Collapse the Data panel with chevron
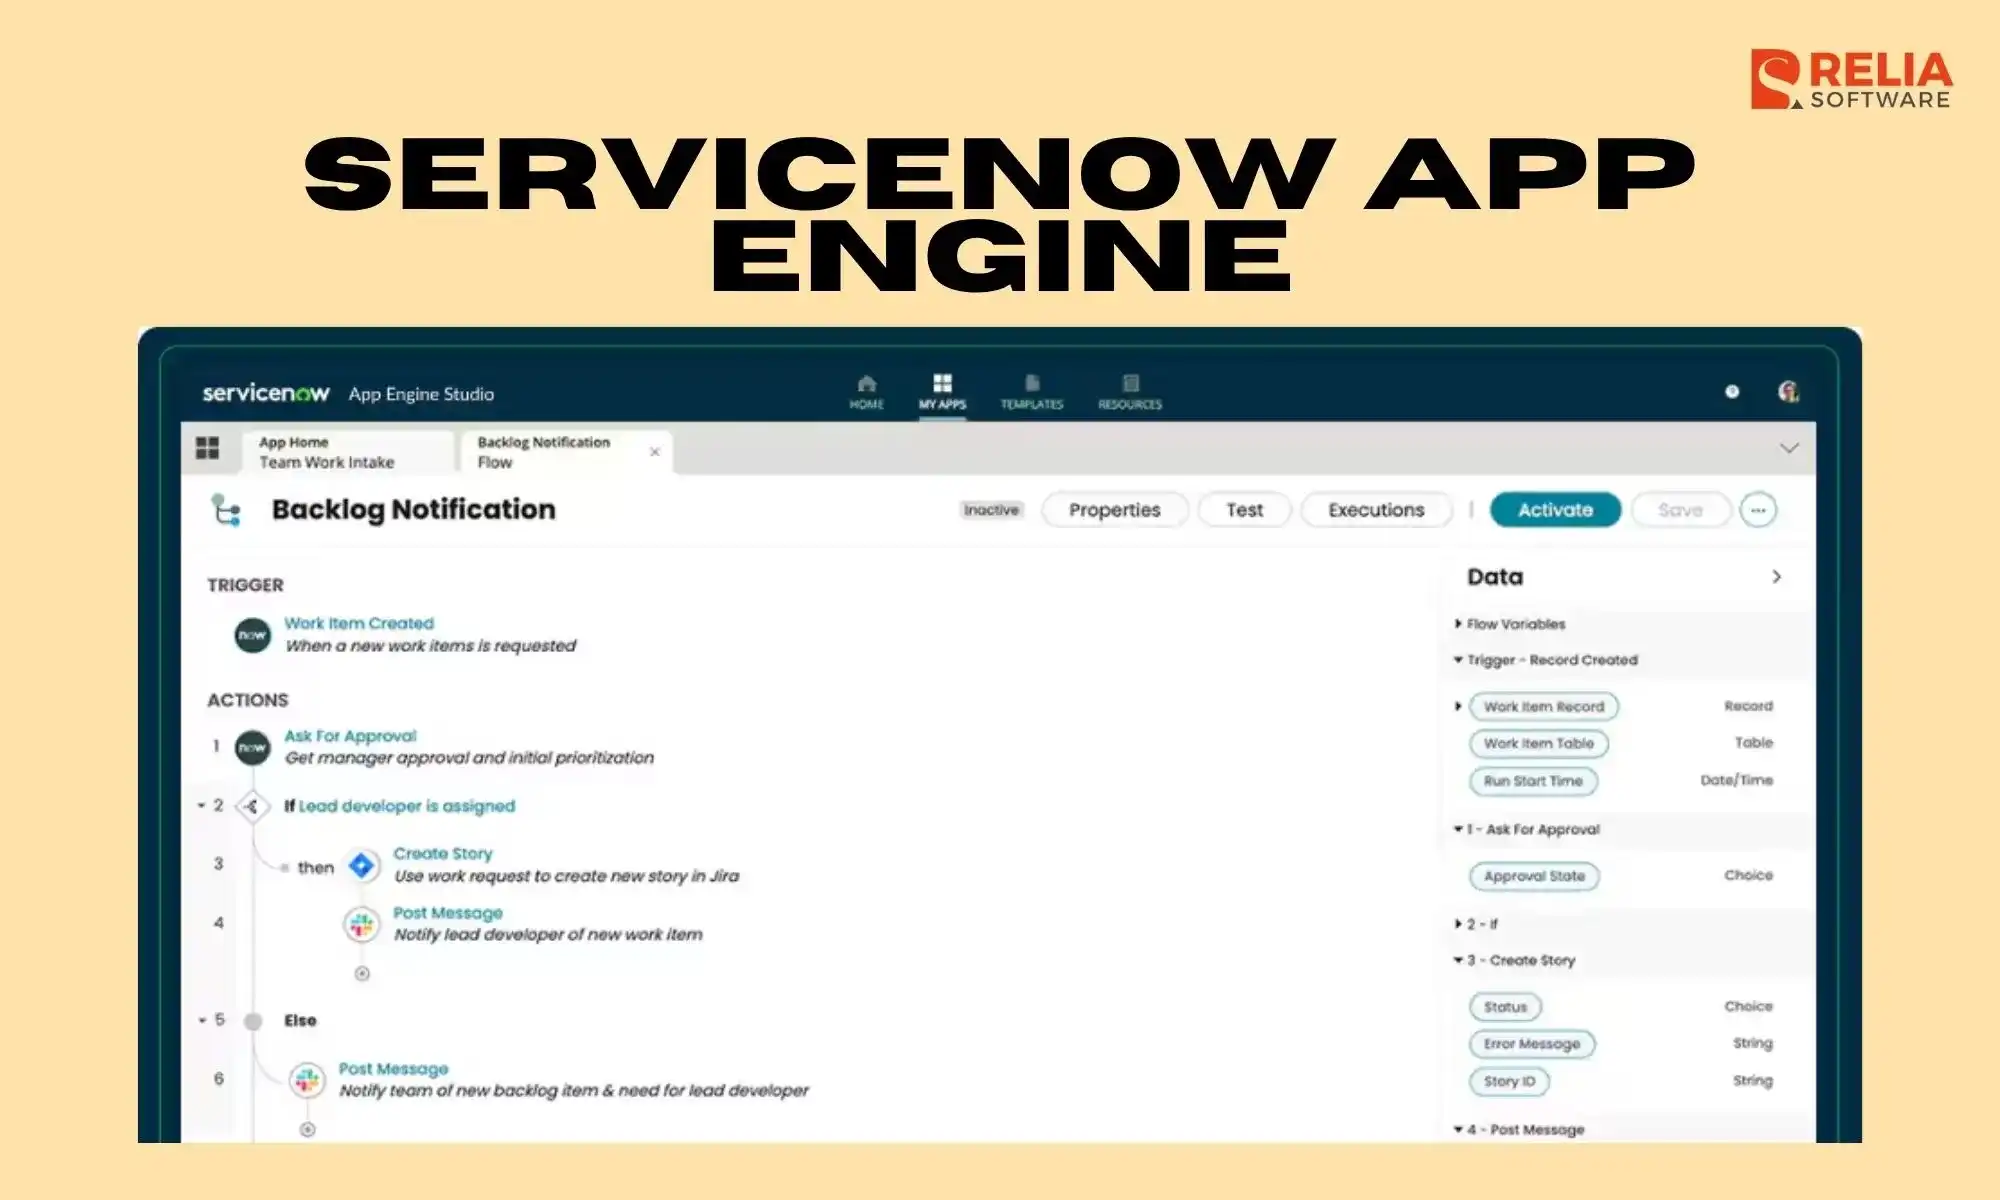Screen dimensions: 2000x1200 (x=1776, y=577)
